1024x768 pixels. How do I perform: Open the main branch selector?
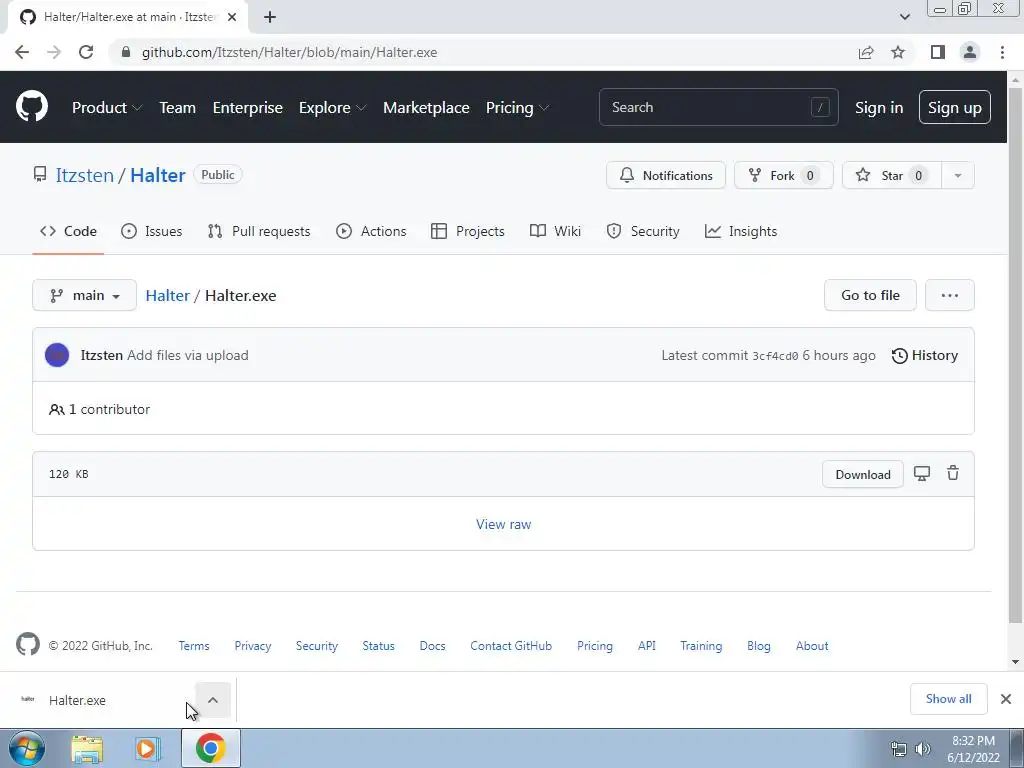(x=84, y=295)
